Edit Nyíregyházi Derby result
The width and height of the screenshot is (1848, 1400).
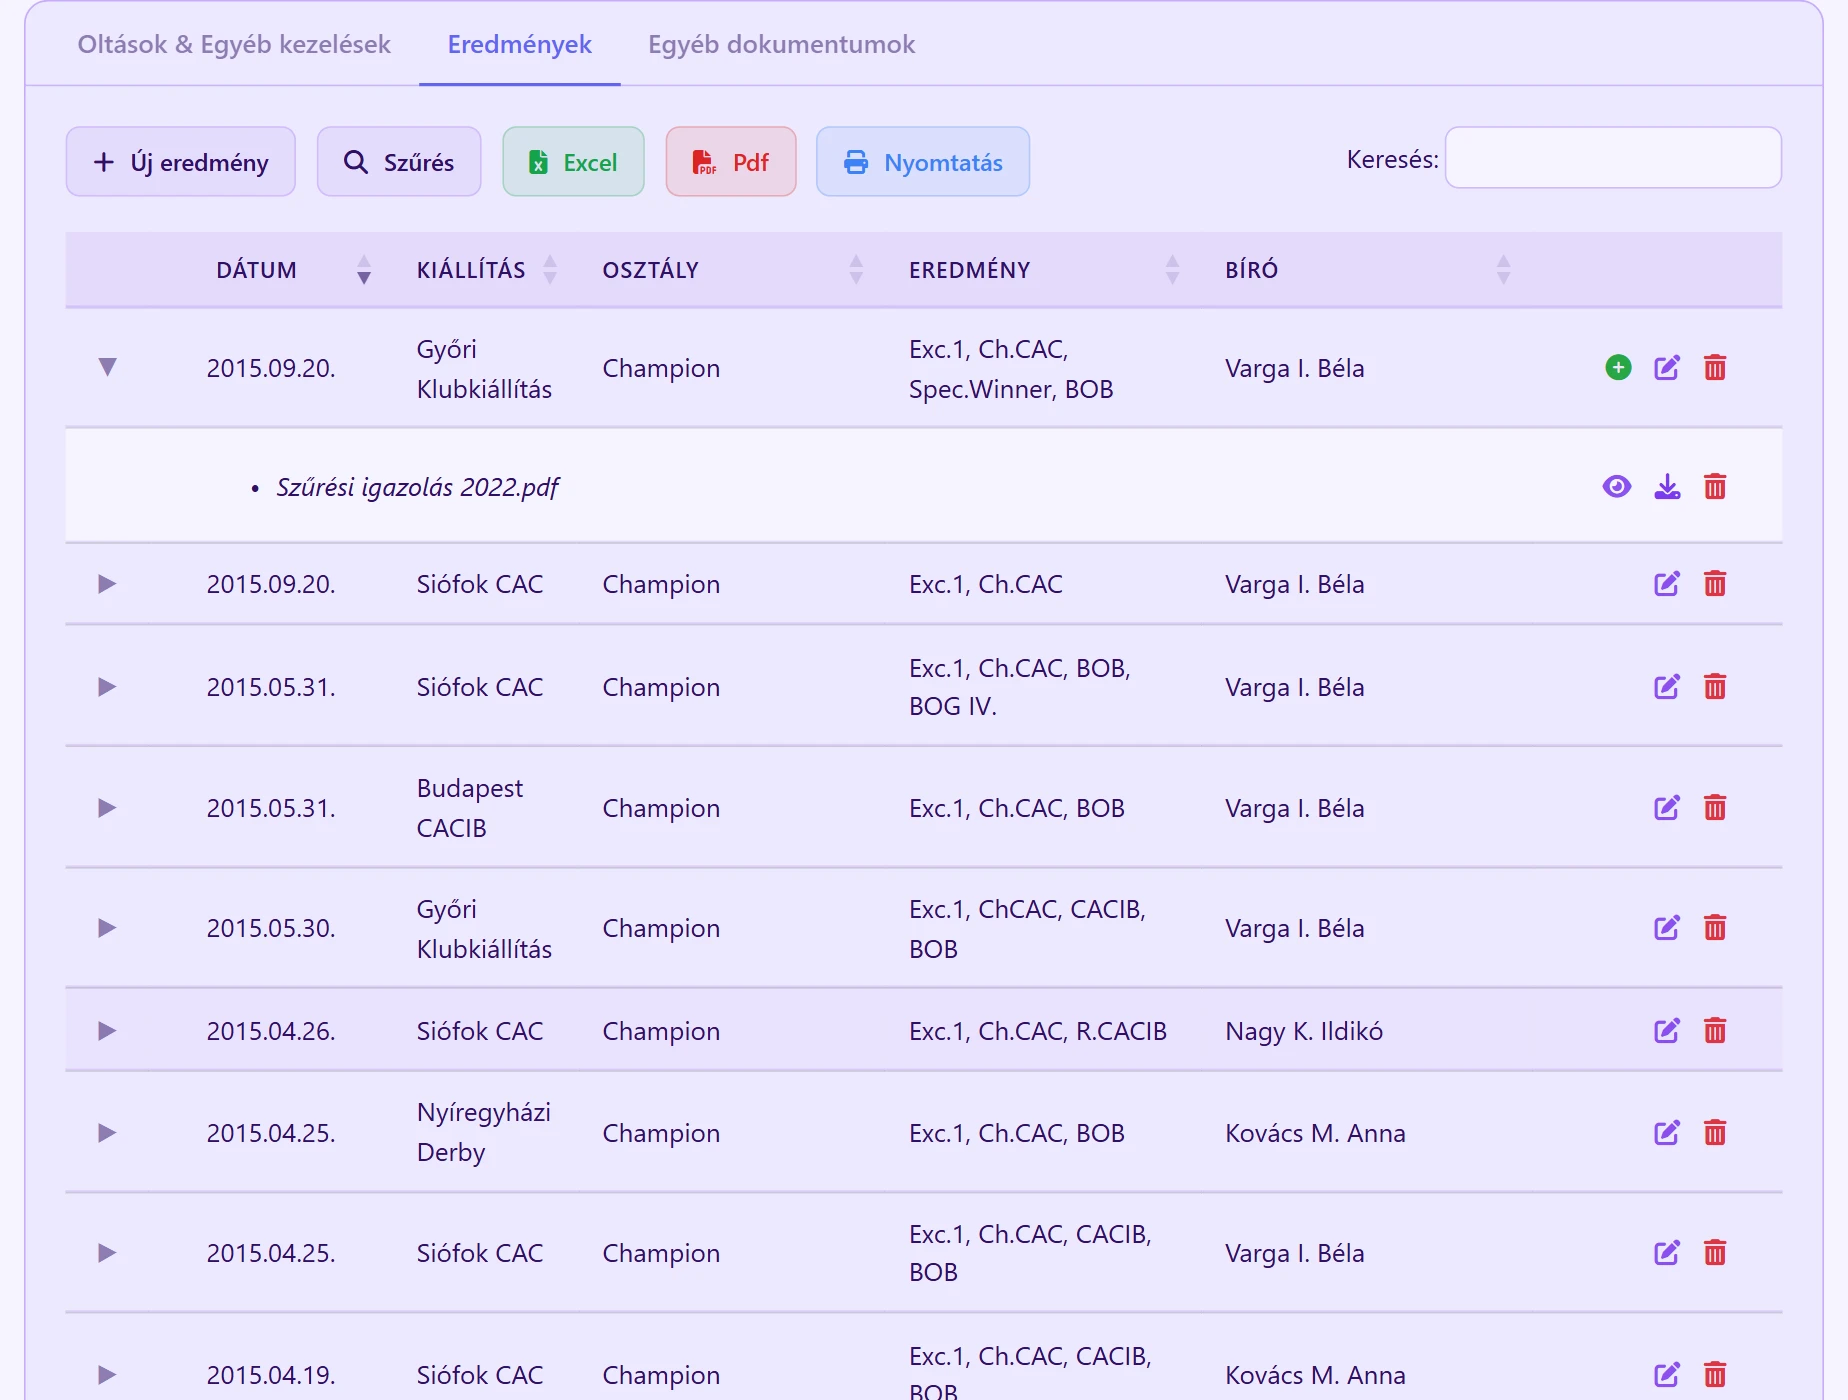[x=1667, y=1133]
